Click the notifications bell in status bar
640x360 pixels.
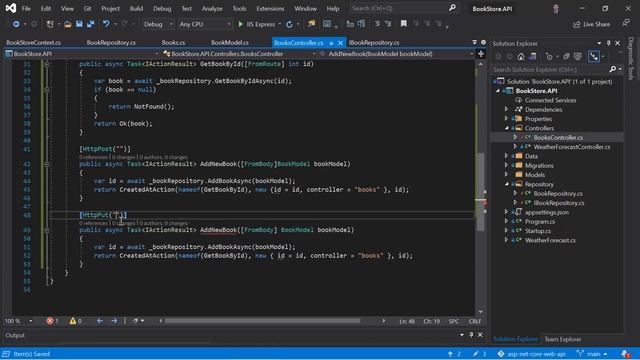pyautogui.click(x=625, y=354)
